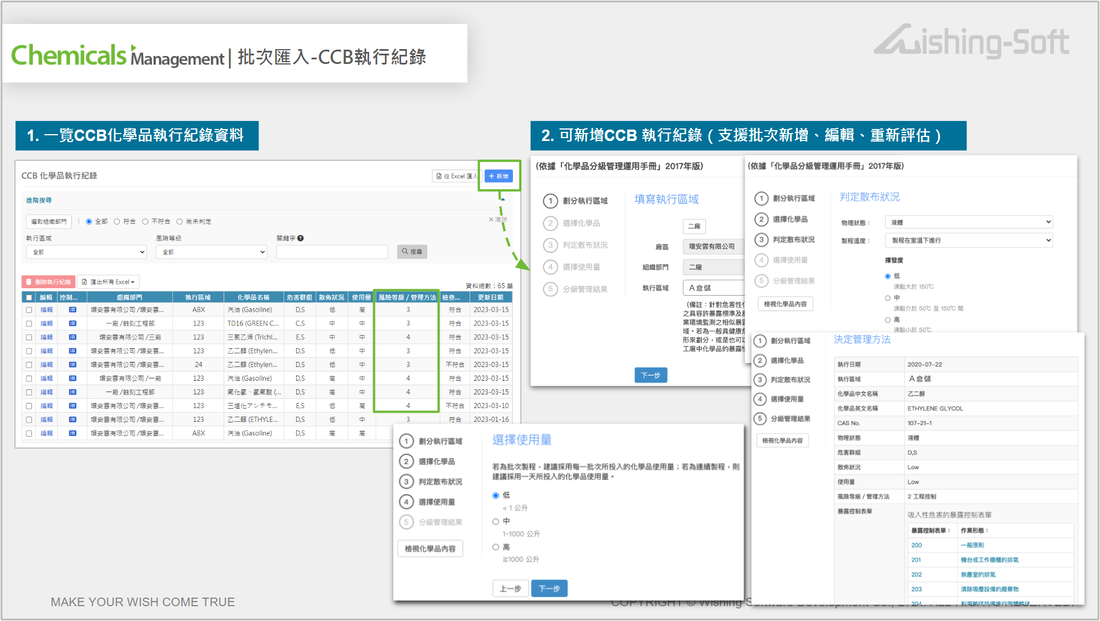
Task: Click the 搜尋 search button
Action: [x=412, y=251]
